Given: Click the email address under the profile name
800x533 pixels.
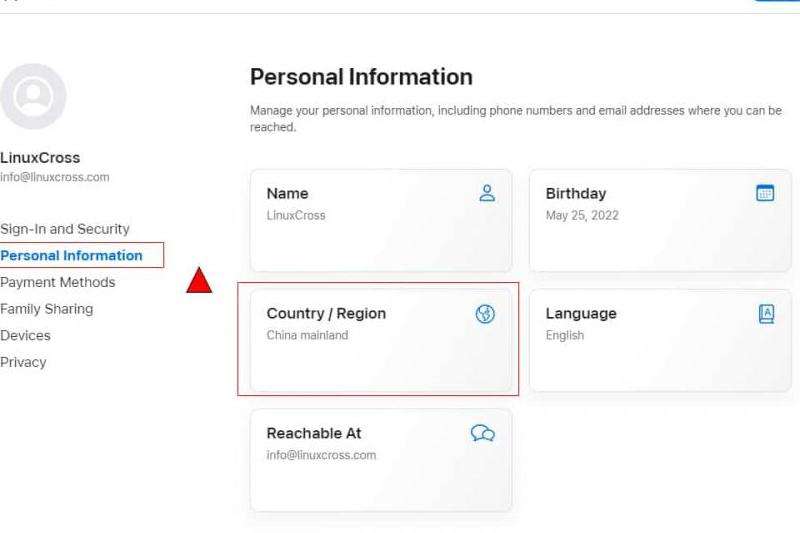Looking at the screenshot, I should pos(55,177).
